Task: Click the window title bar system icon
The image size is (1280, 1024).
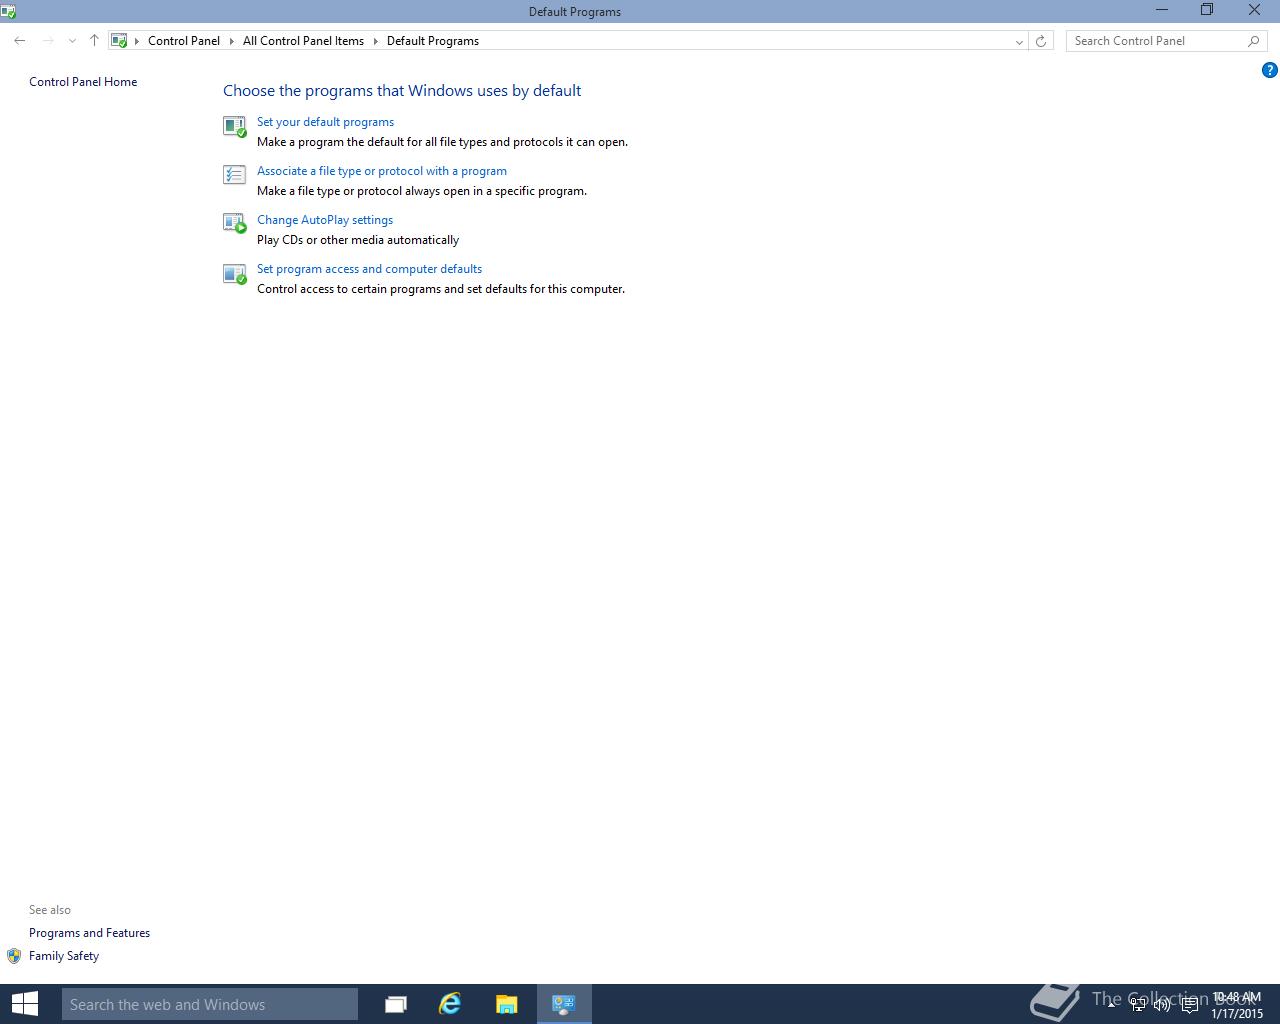Action: pyautogui.click(x=8, y=11)
